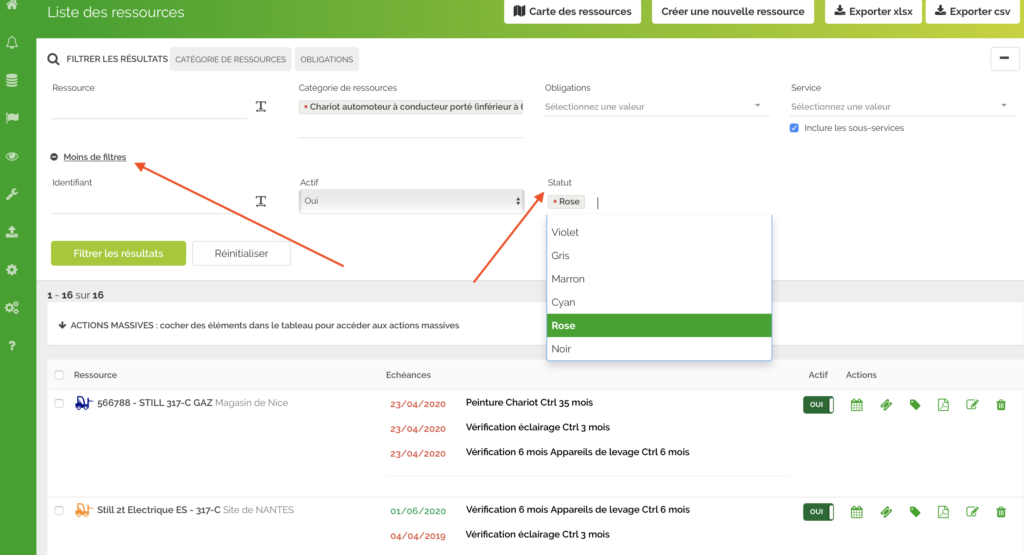Screen dimensions: 1024x555
Task: Open the help question mark icon
Action: [x=12, y=346]
